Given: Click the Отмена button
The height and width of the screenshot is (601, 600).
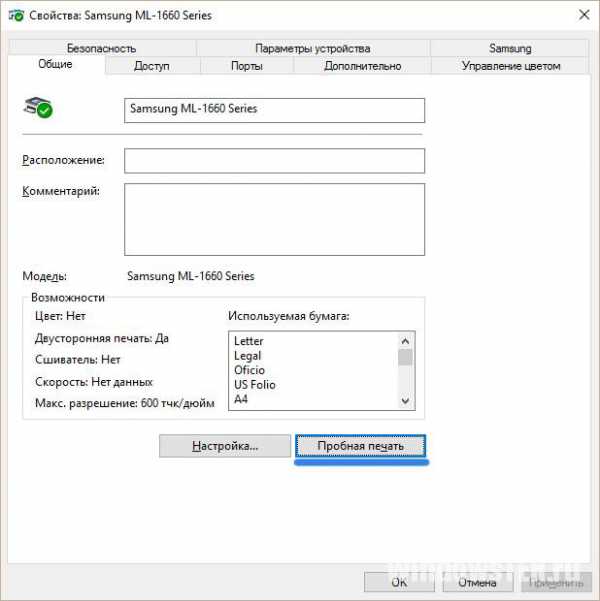Looking at the screenshot, I should point(478,582).
